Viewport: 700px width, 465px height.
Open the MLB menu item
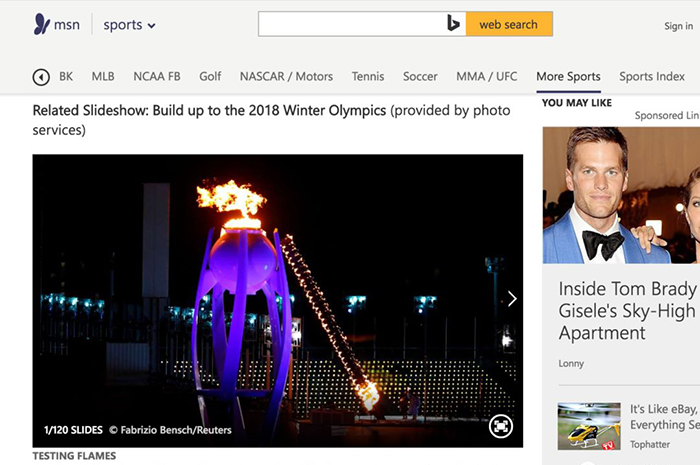coord(103,77)
